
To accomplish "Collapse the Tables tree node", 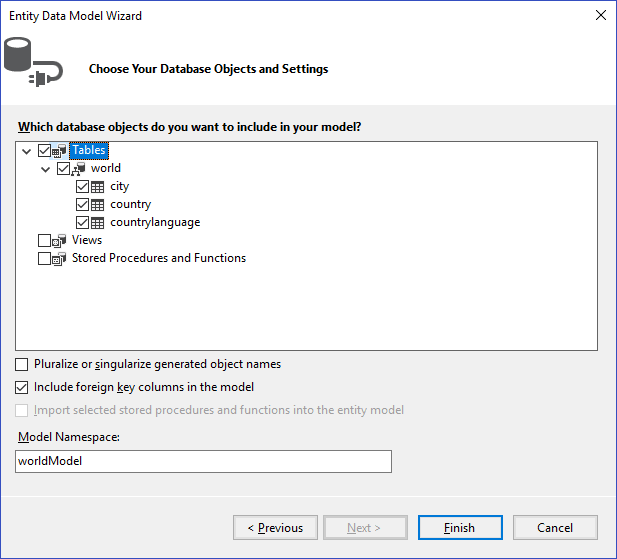I will pyautogui.click(x=27, y=151).
